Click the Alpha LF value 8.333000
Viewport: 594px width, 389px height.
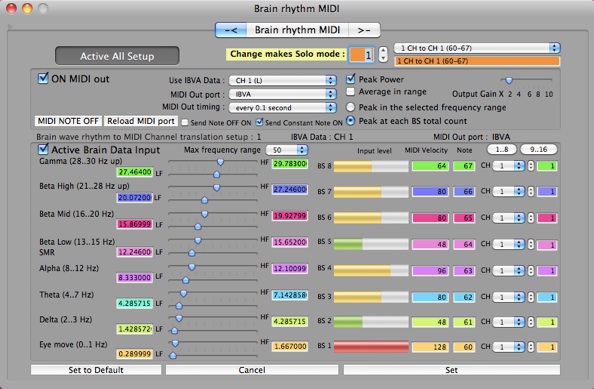134,278
